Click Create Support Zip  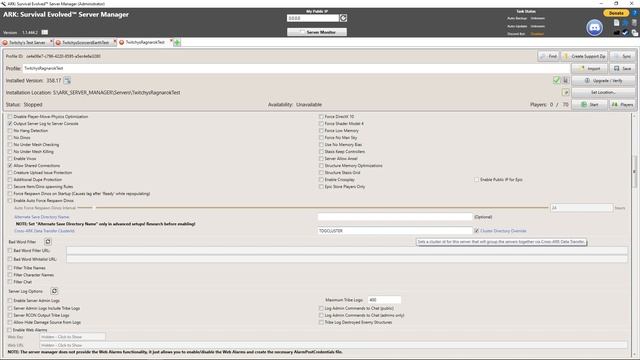[584, 56]
